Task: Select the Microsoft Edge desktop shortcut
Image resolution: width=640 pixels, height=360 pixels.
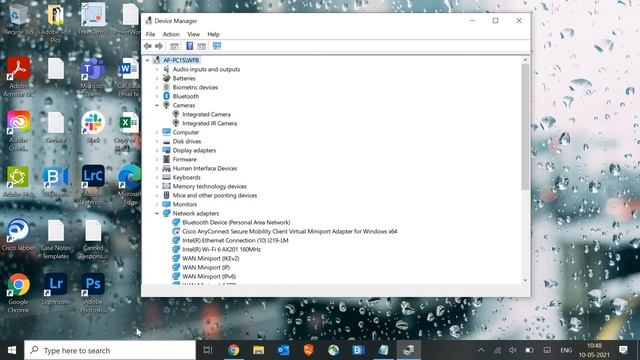Action: 130,185
